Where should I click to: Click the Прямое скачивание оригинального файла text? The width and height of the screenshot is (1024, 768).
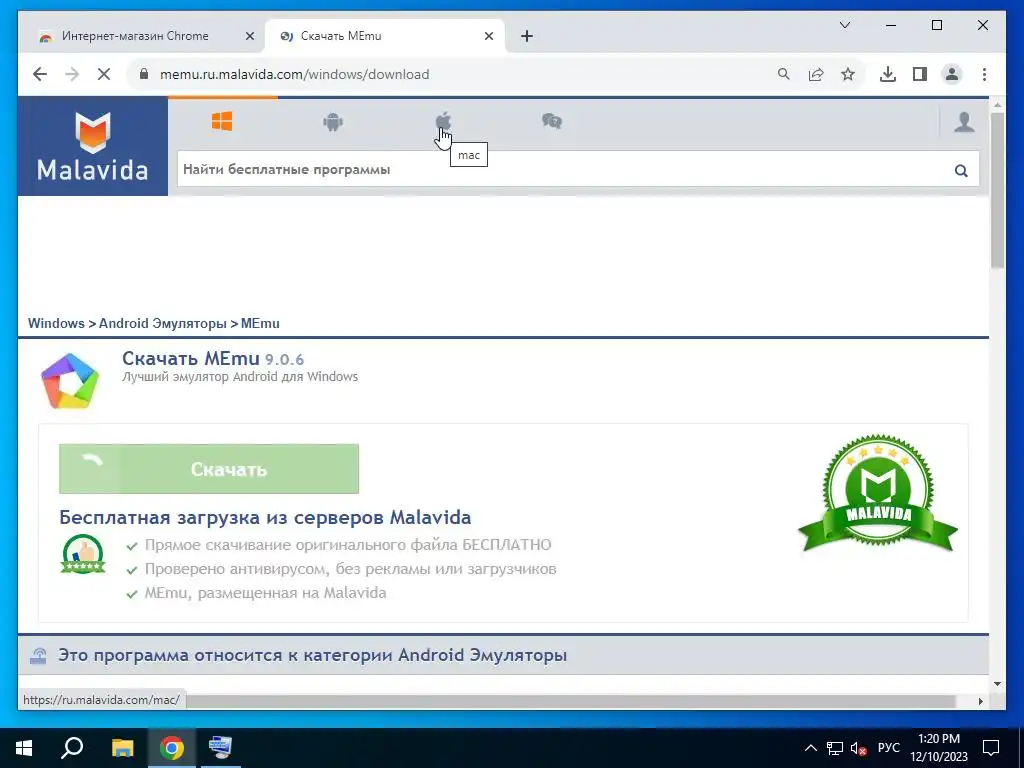pyautogui.click(x=348, y=545)
